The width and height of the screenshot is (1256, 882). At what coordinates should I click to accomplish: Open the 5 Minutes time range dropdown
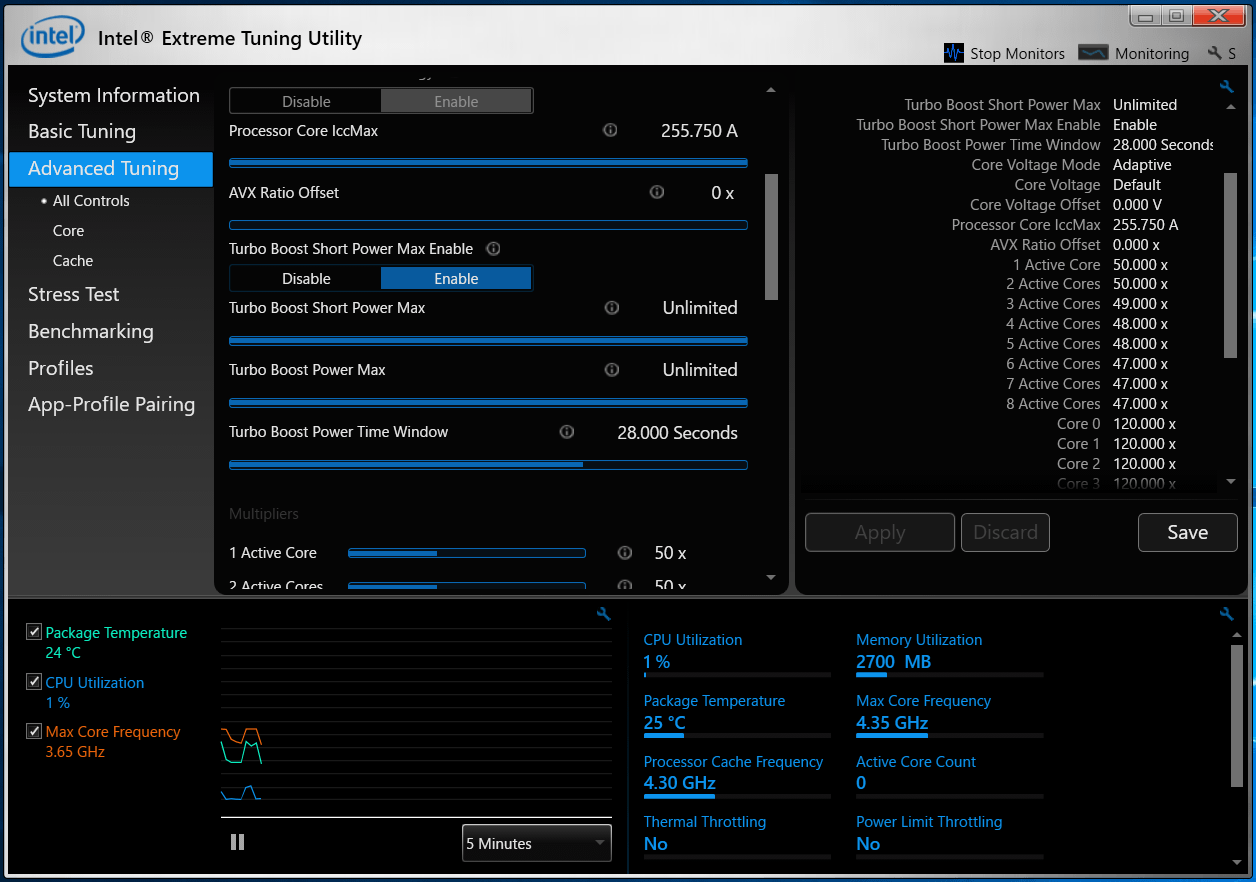[536, 843]
